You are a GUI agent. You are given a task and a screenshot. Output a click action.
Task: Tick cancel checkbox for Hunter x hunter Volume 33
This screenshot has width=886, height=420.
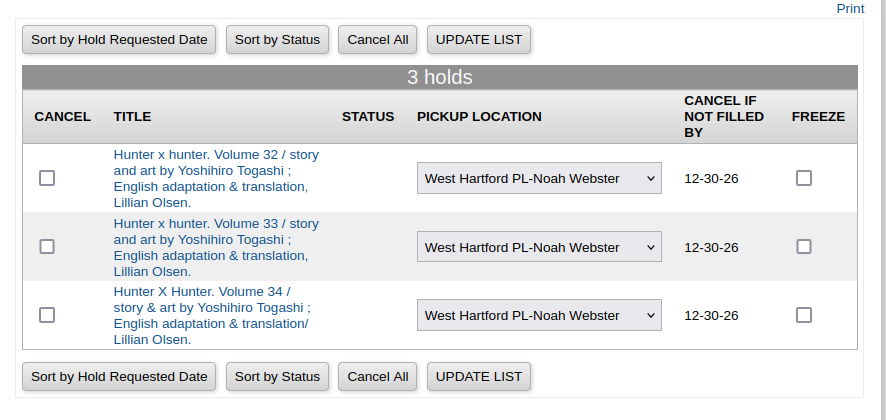click(47, 247)
